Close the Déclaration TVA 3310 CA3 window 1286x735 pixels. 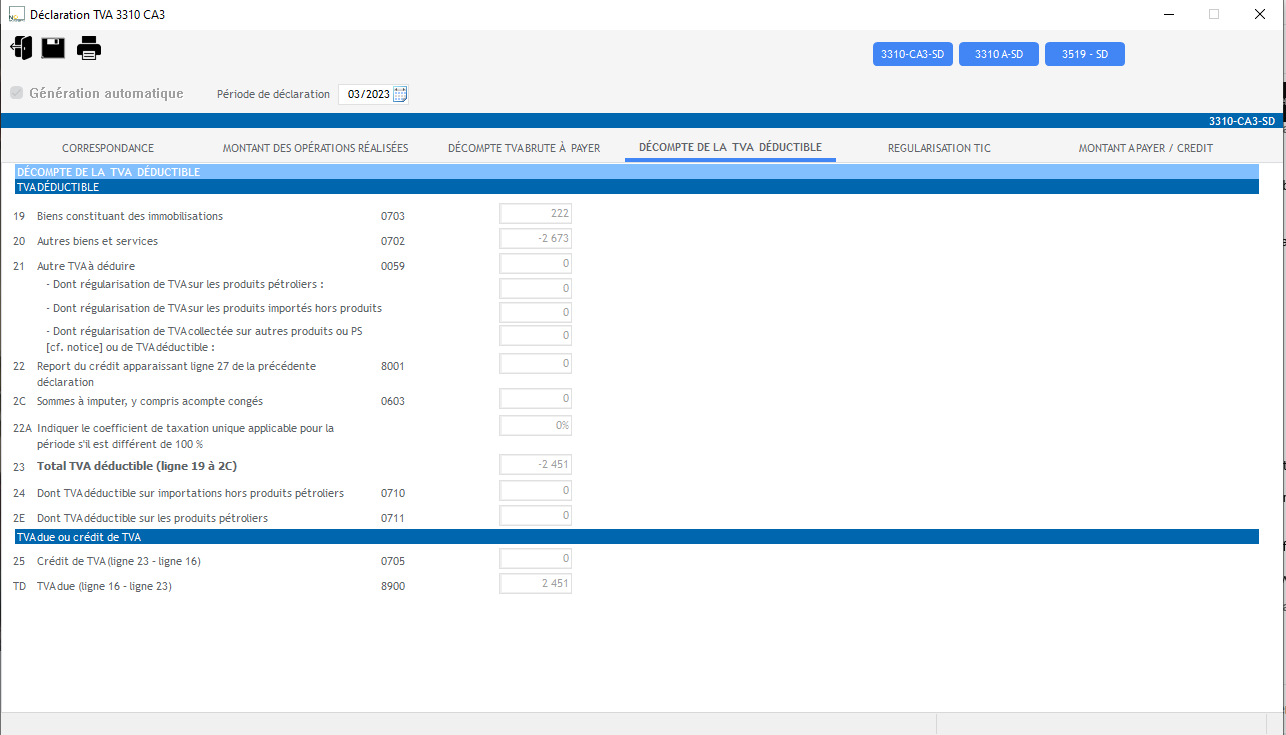[x=1261, y=14]
